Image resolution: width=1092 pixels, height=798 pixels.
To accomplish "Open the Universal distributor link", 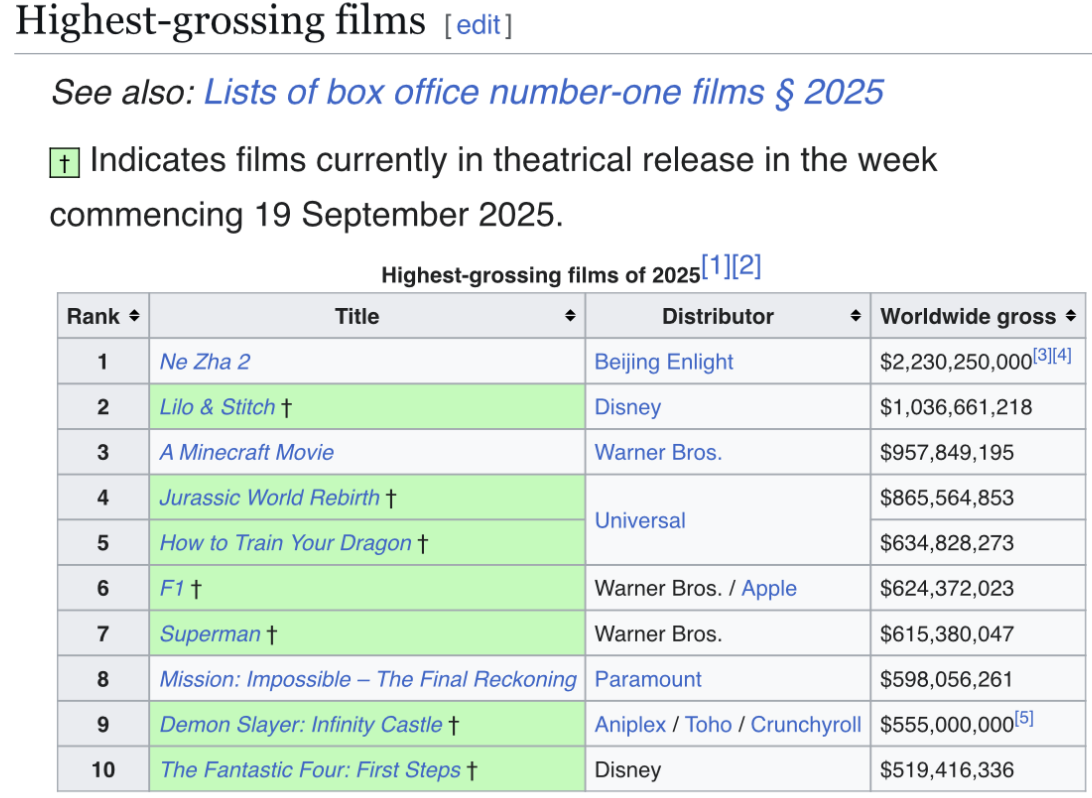I will coord(640,520).
